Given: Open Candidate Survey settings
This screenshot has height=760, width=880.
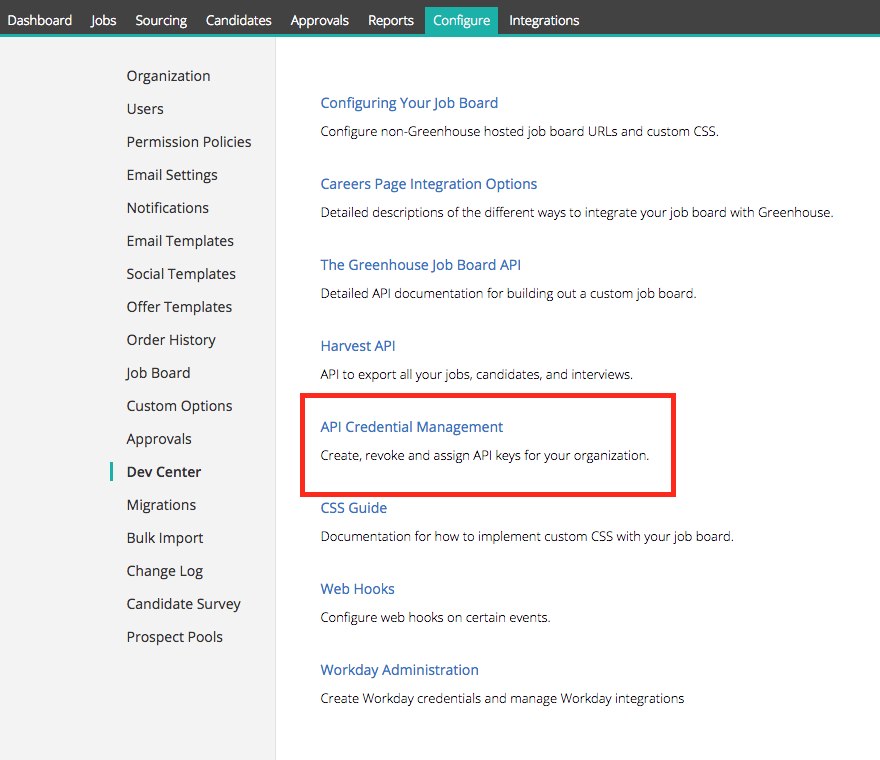Looking at the screenshot, I should coord(184,604).
